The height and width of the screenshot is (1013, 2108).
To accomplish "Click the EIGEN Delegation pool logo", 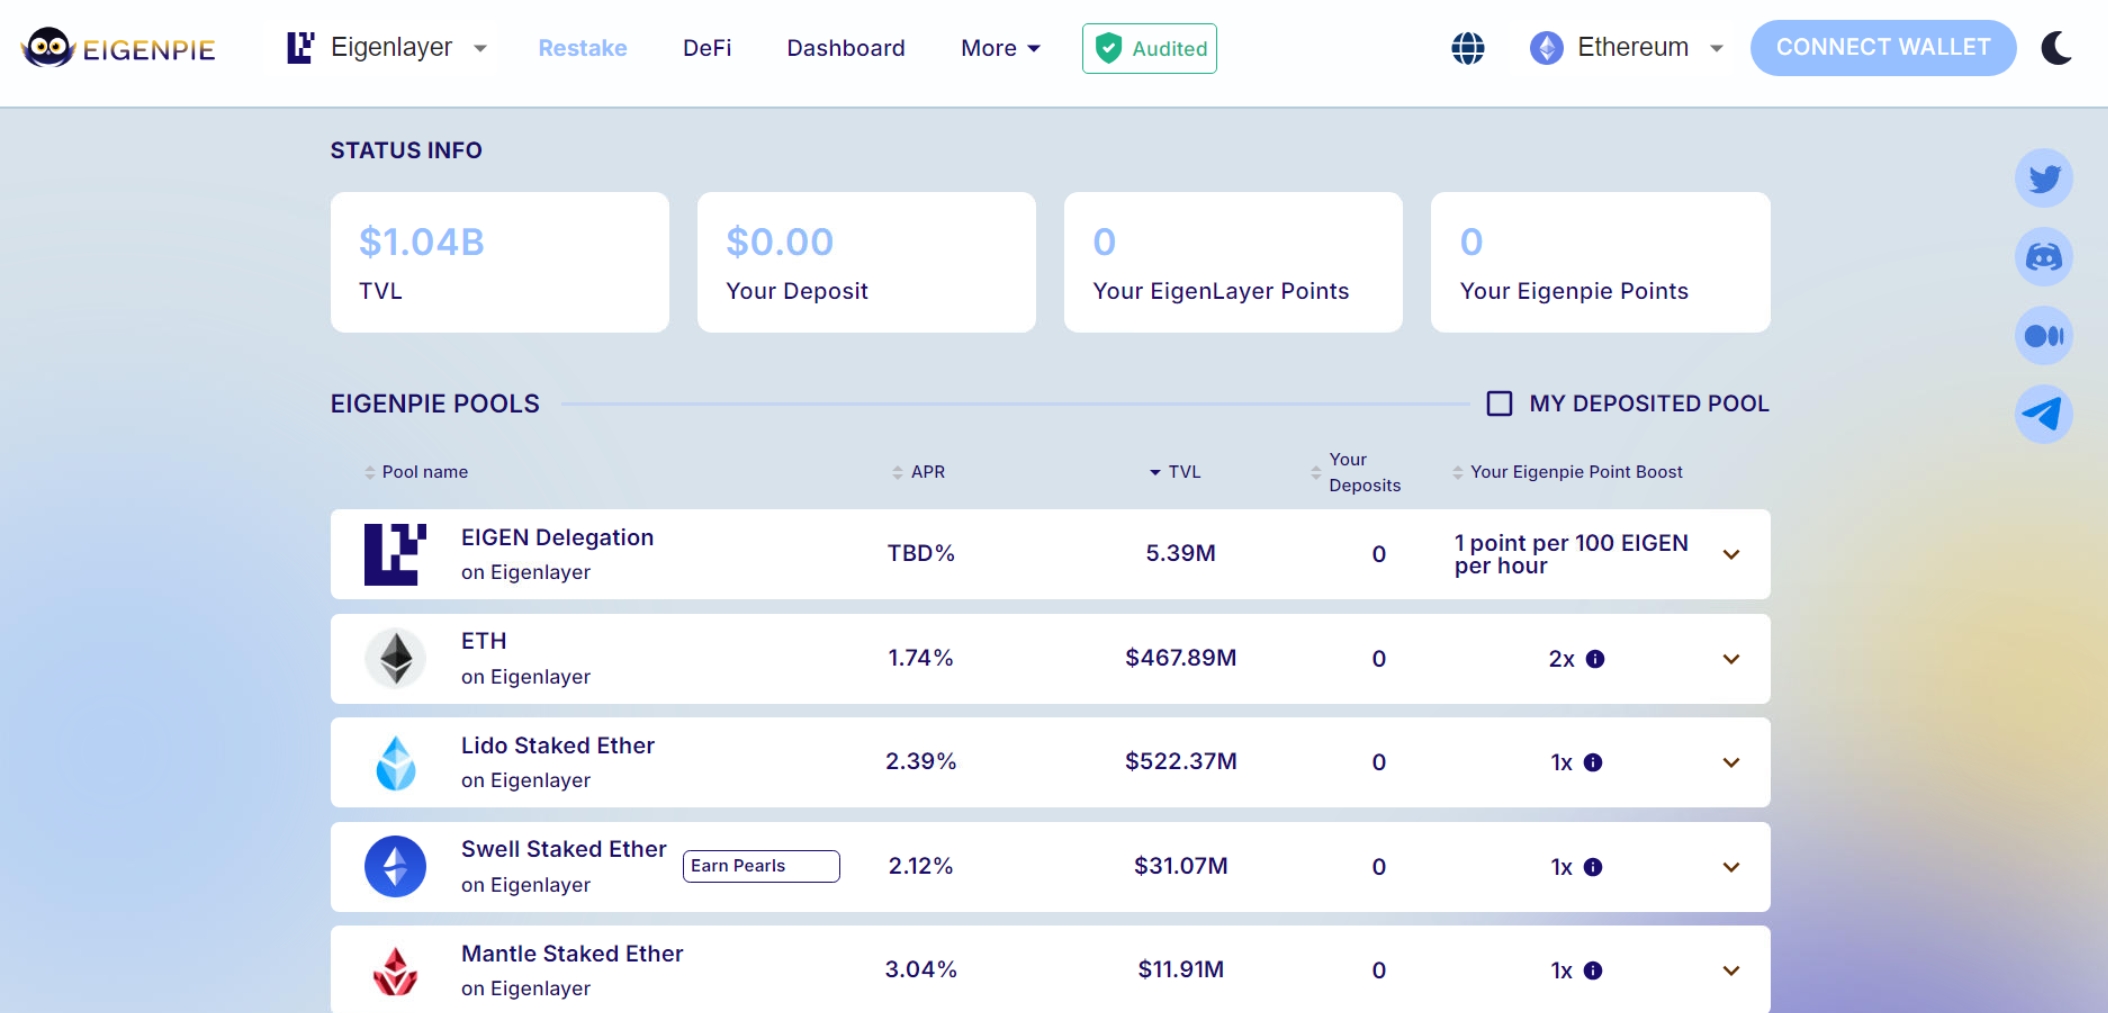I will click(395, 554).
